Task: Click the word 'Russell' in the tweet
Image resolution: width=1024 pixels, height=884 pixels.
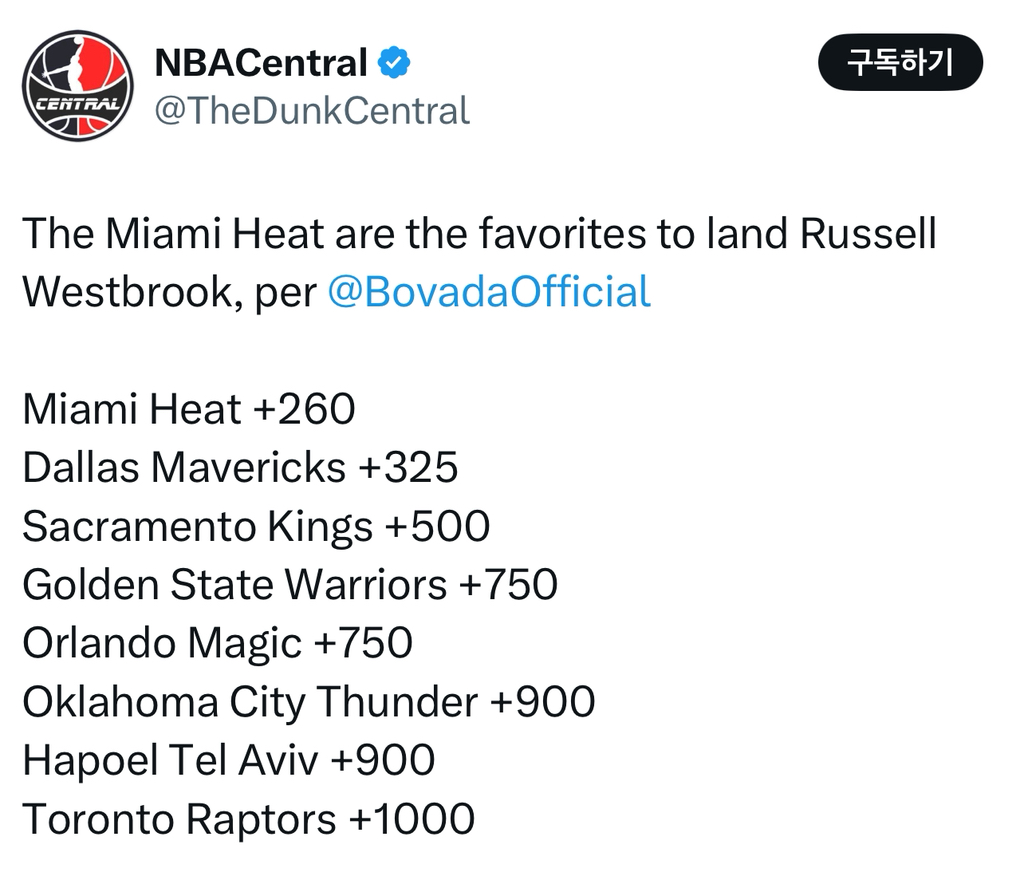Action: (868, 234)
